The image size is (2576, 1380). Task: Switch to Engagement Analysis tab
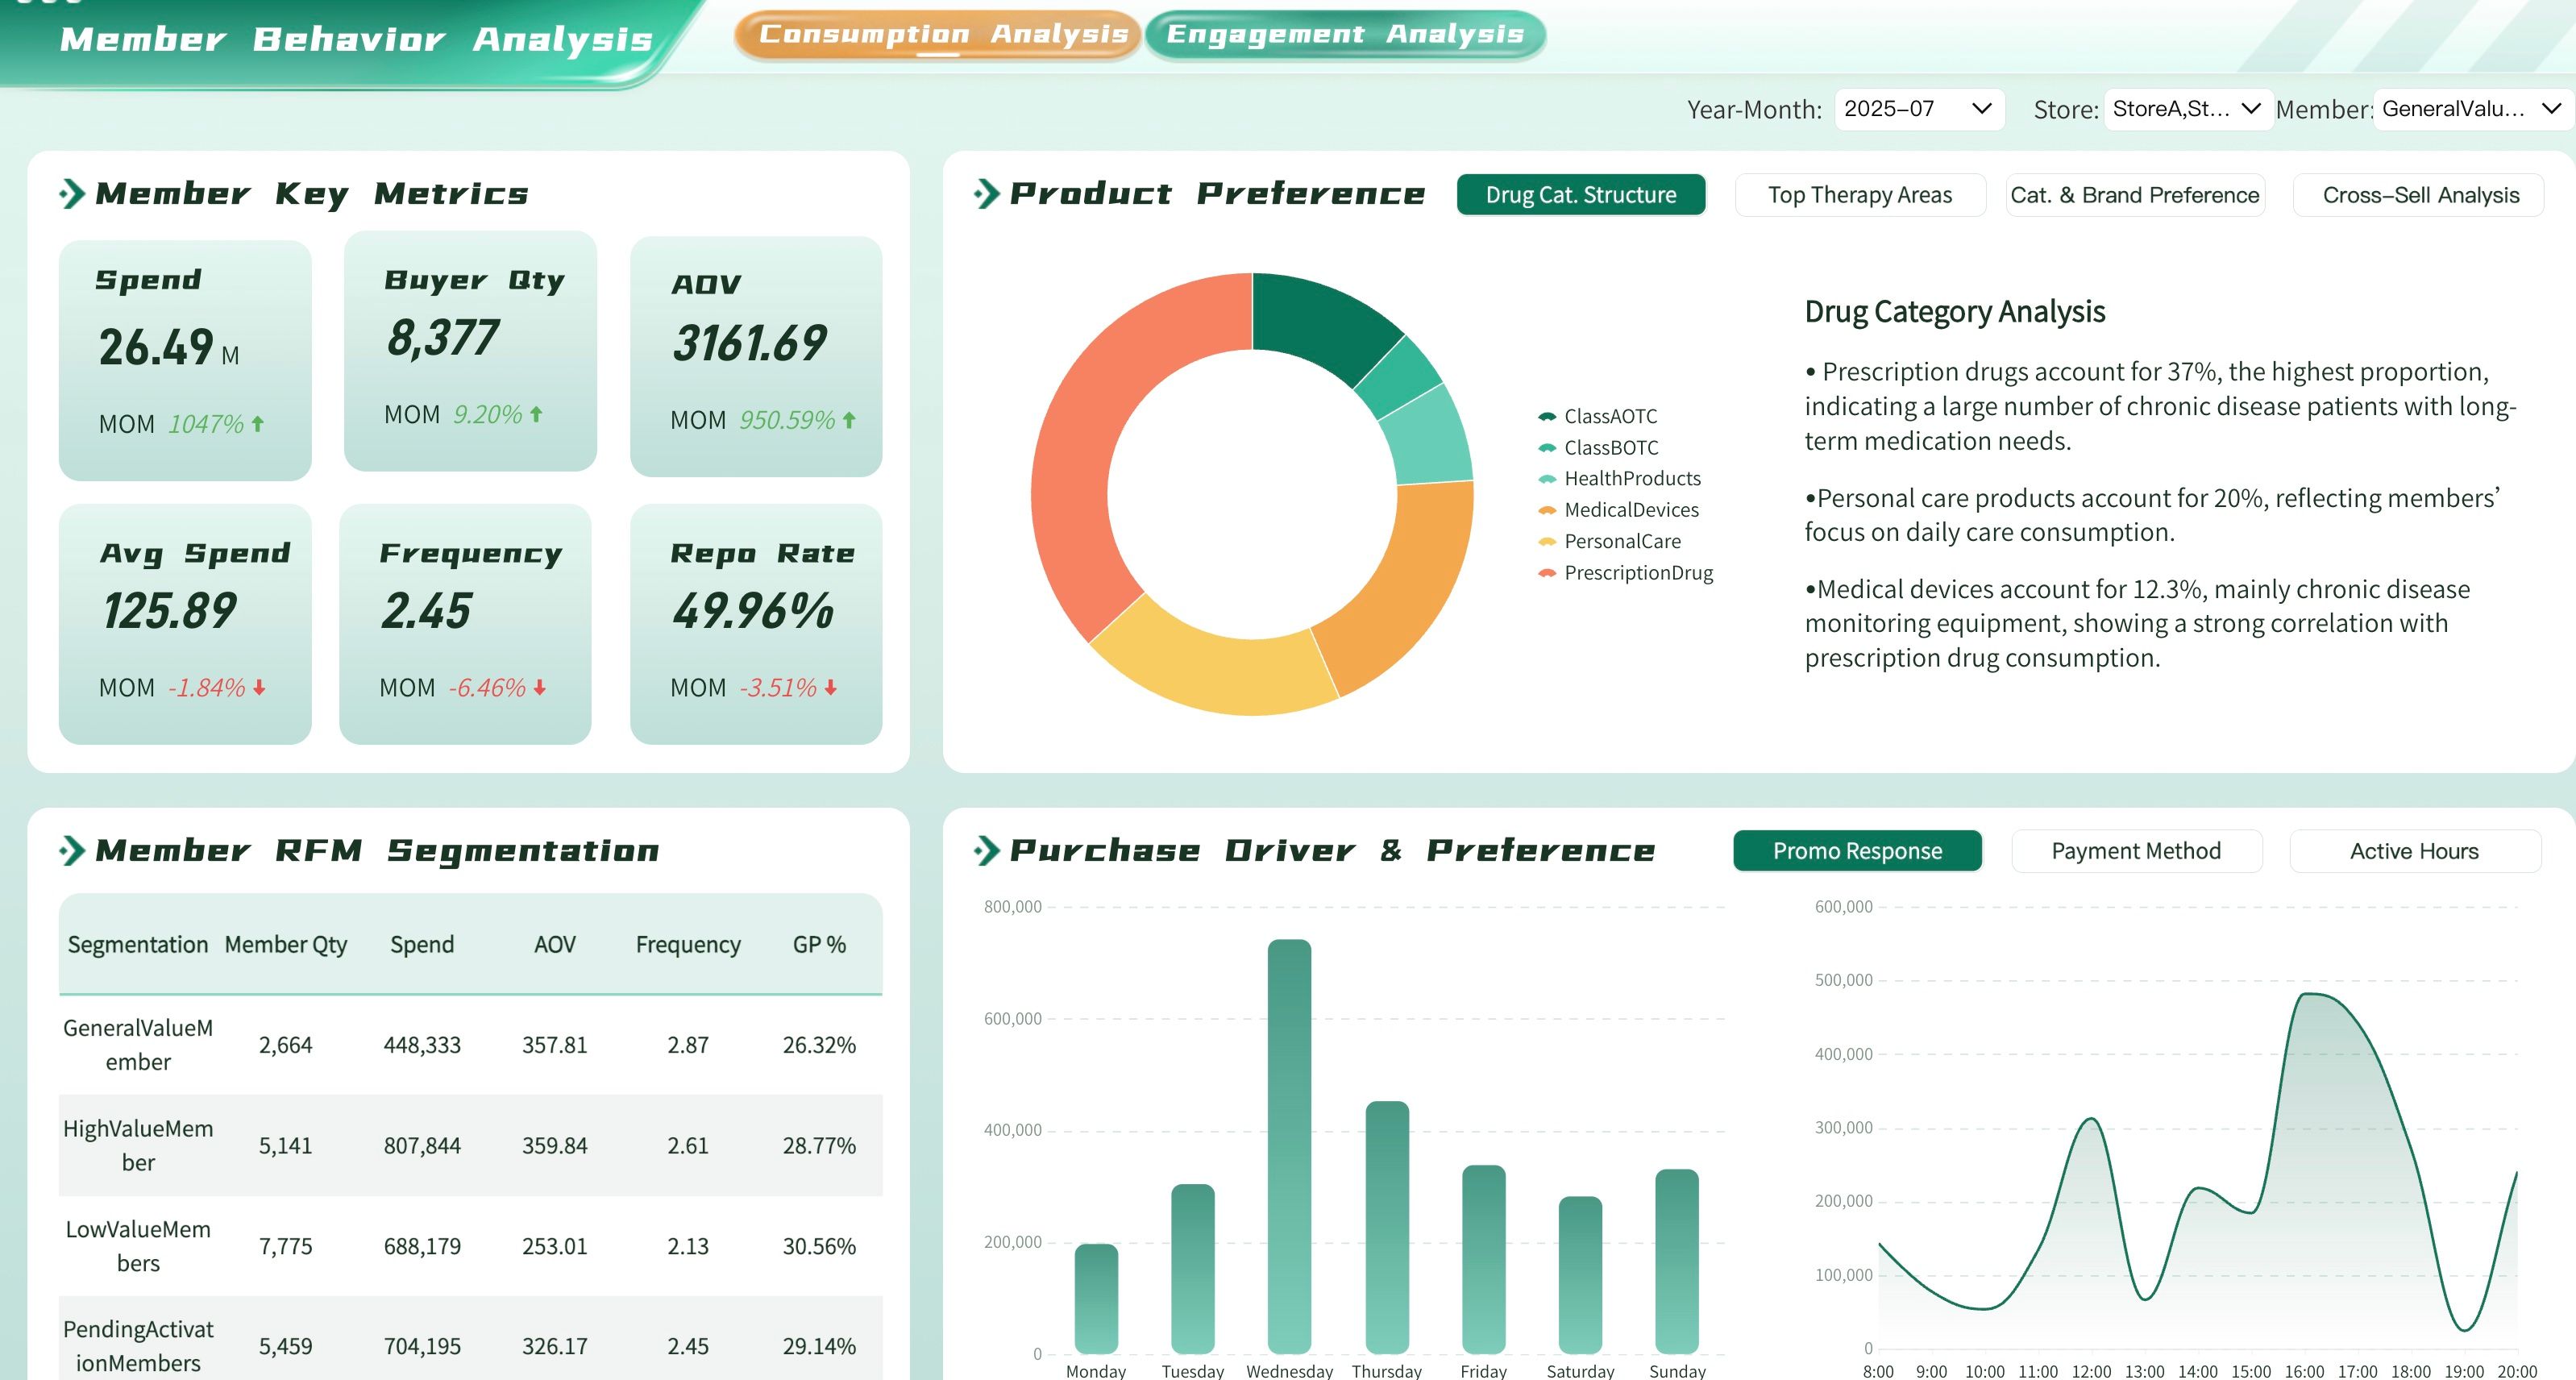(x=1345, y=35)
